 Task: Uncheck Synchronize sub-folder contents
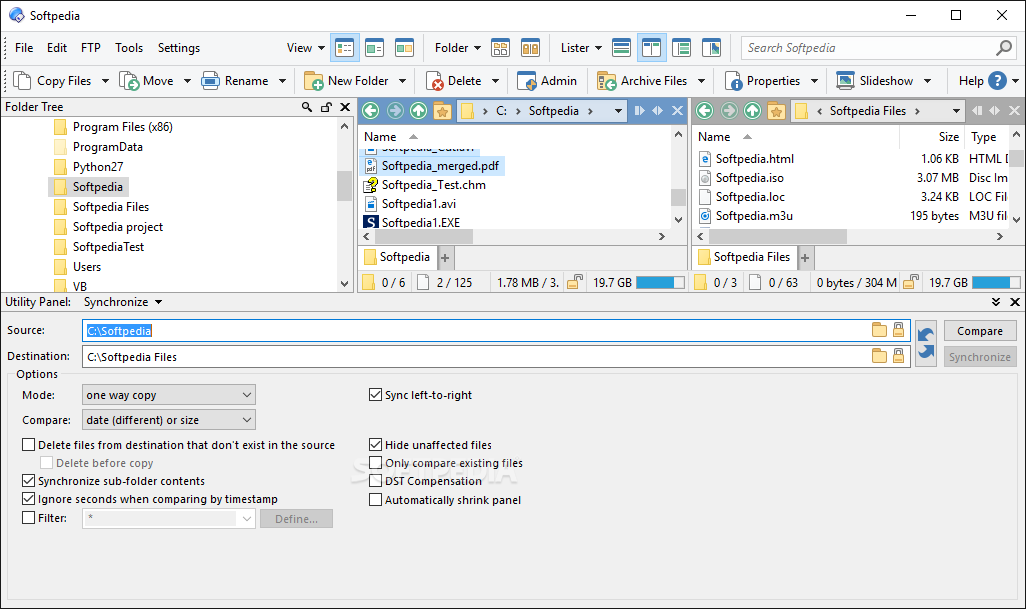[x=29, y=481]
